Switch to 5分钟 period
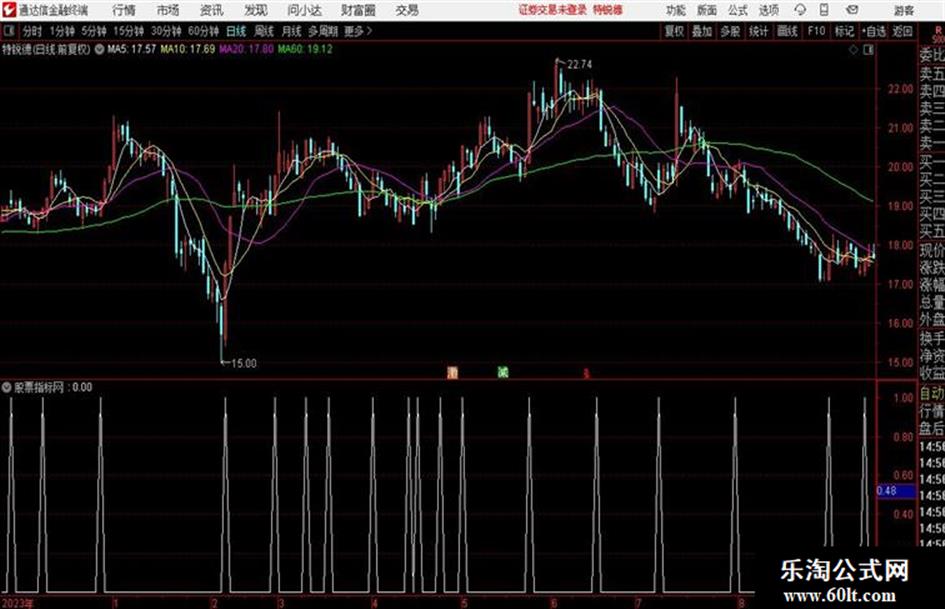Screen dimensions: 945x609 [x=94, y=31]
